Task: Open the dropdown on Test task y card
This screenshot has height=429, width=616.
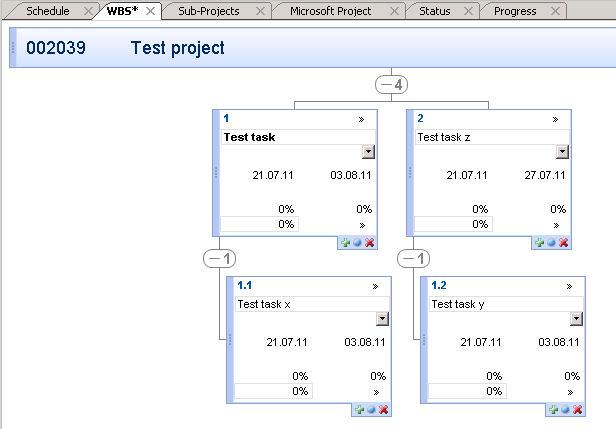Action: point(576,319)
